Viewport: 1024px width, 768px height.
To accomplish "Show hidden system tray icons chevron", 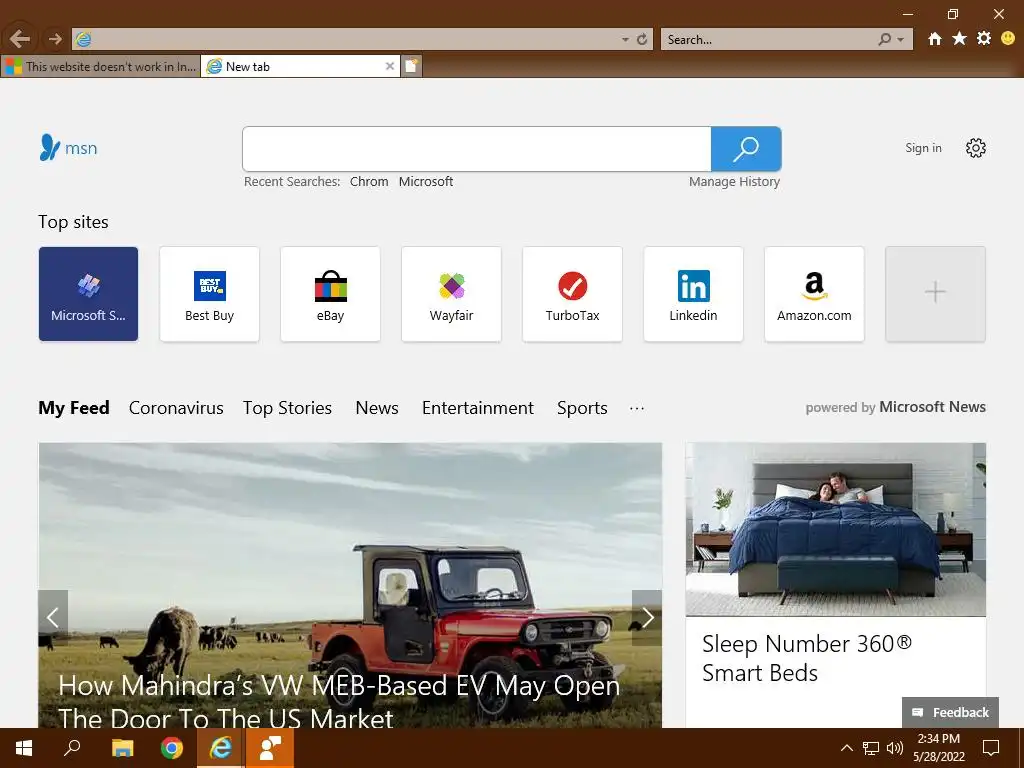I will click(846, 748).
